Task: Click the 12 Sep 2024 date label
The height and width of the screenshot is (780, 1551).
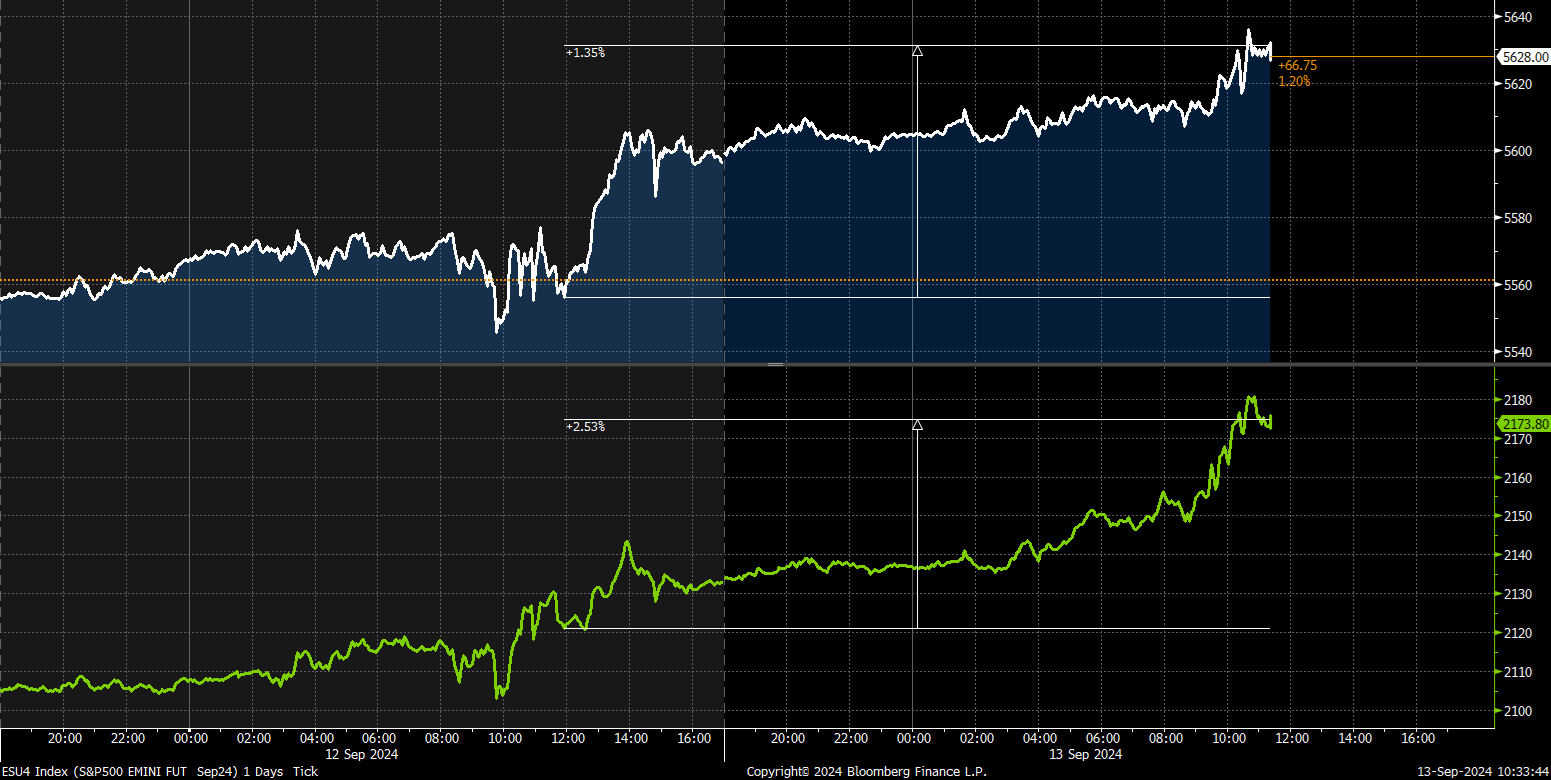Action: [359, 753]
